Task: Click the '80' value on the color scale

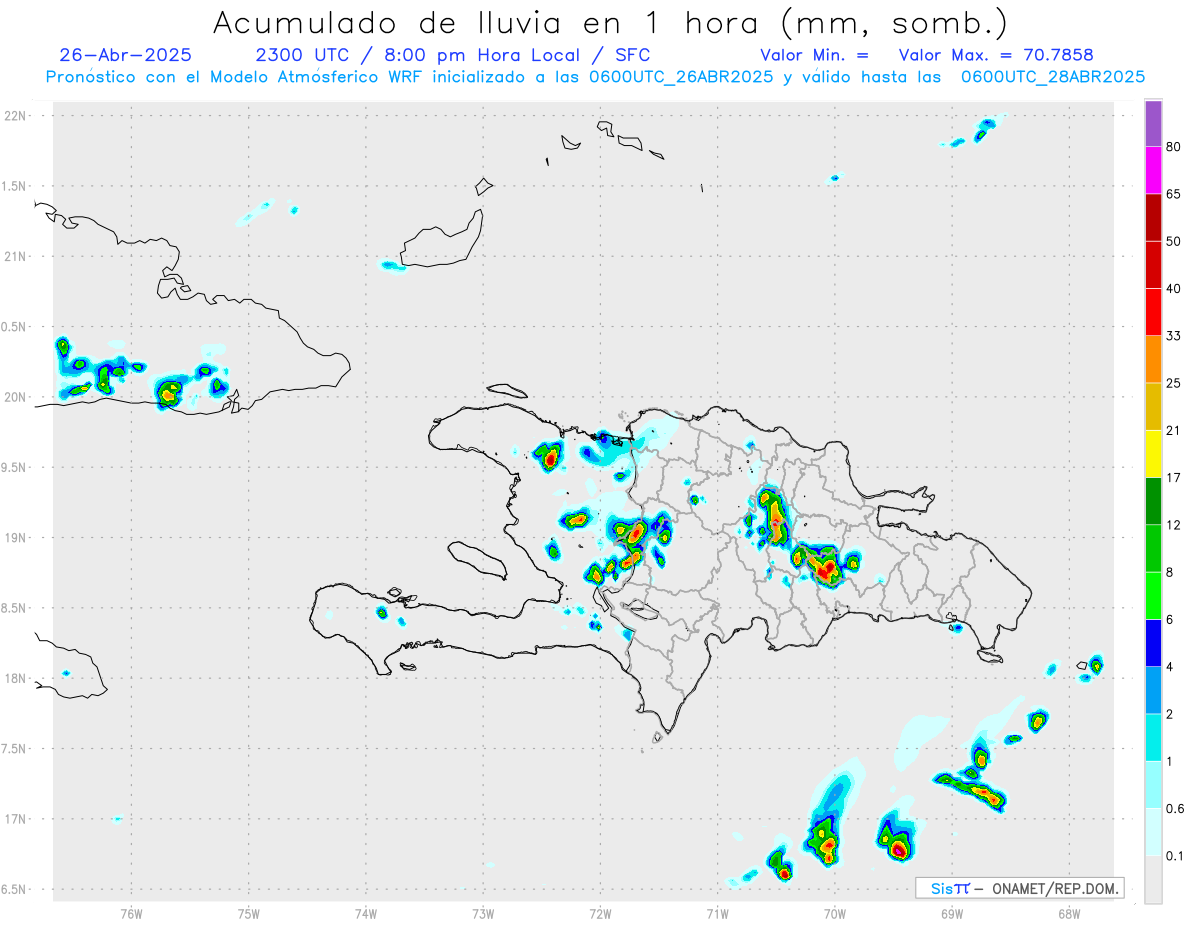Action: point(1174,148)
